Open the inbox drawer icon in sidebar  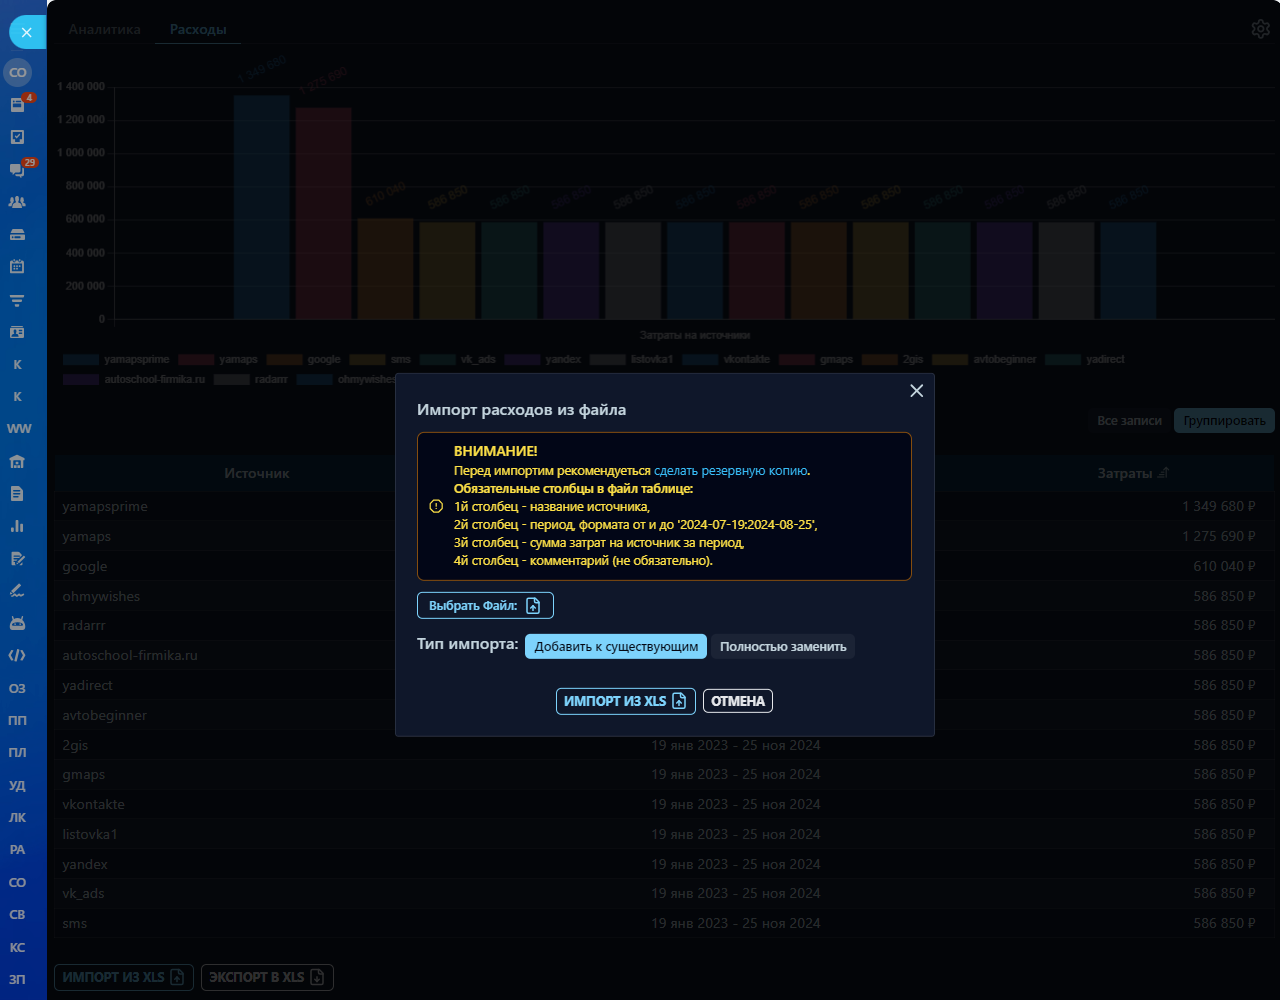17,235
